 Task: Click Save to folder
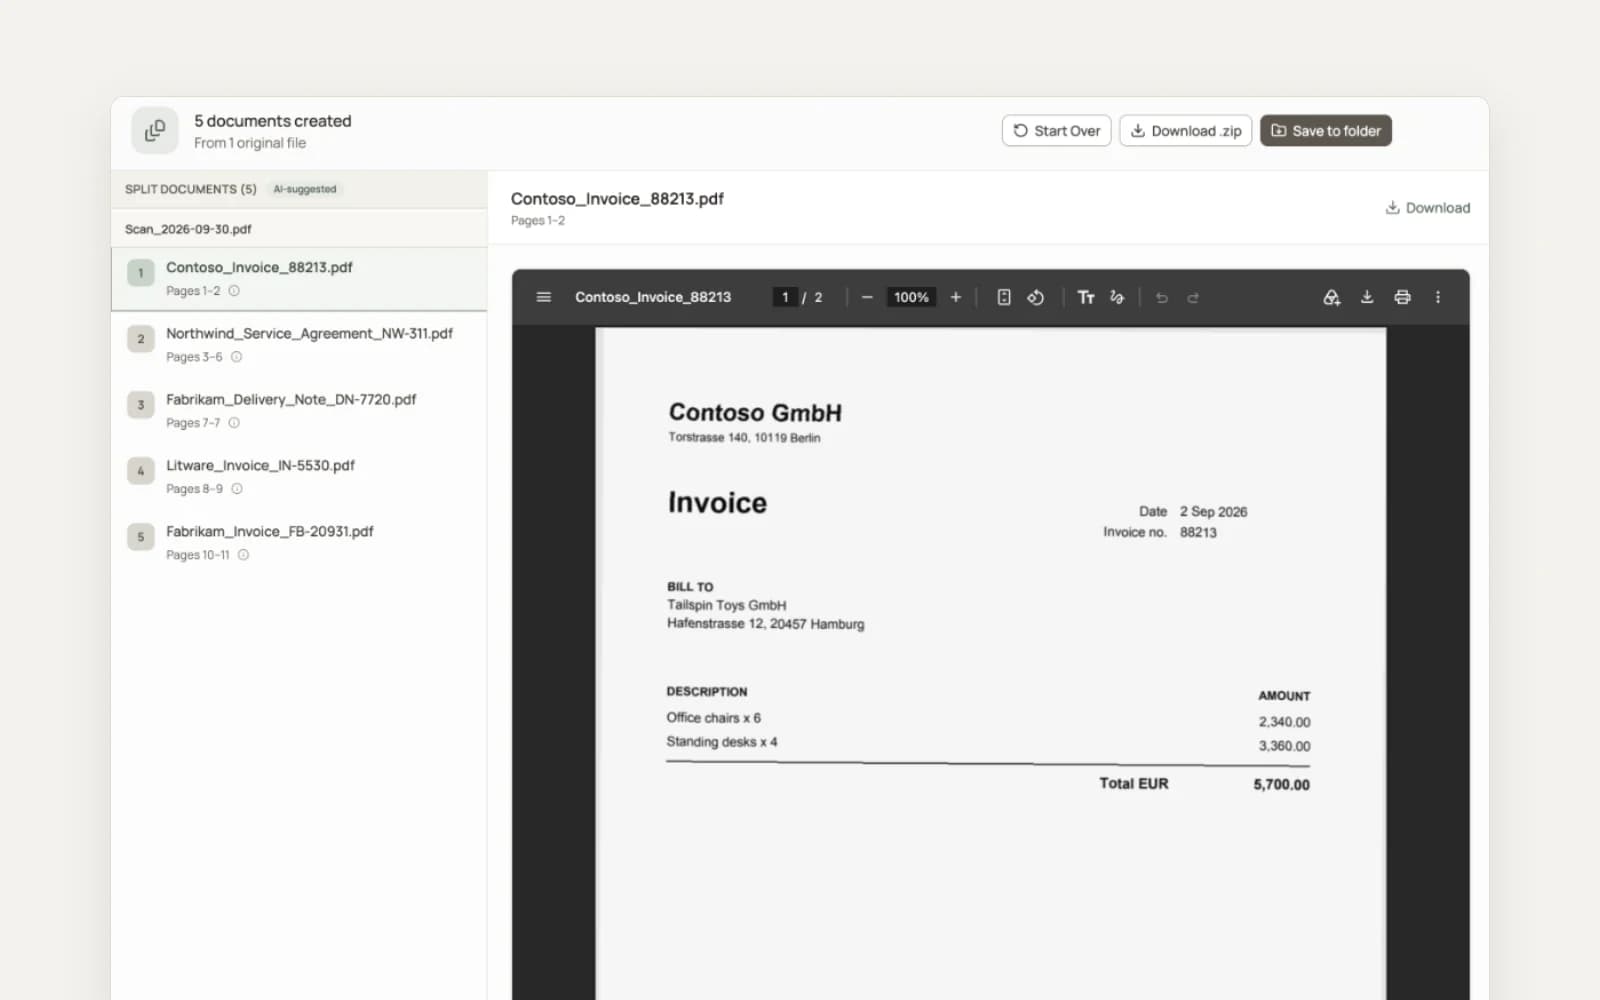(1326, 131)
